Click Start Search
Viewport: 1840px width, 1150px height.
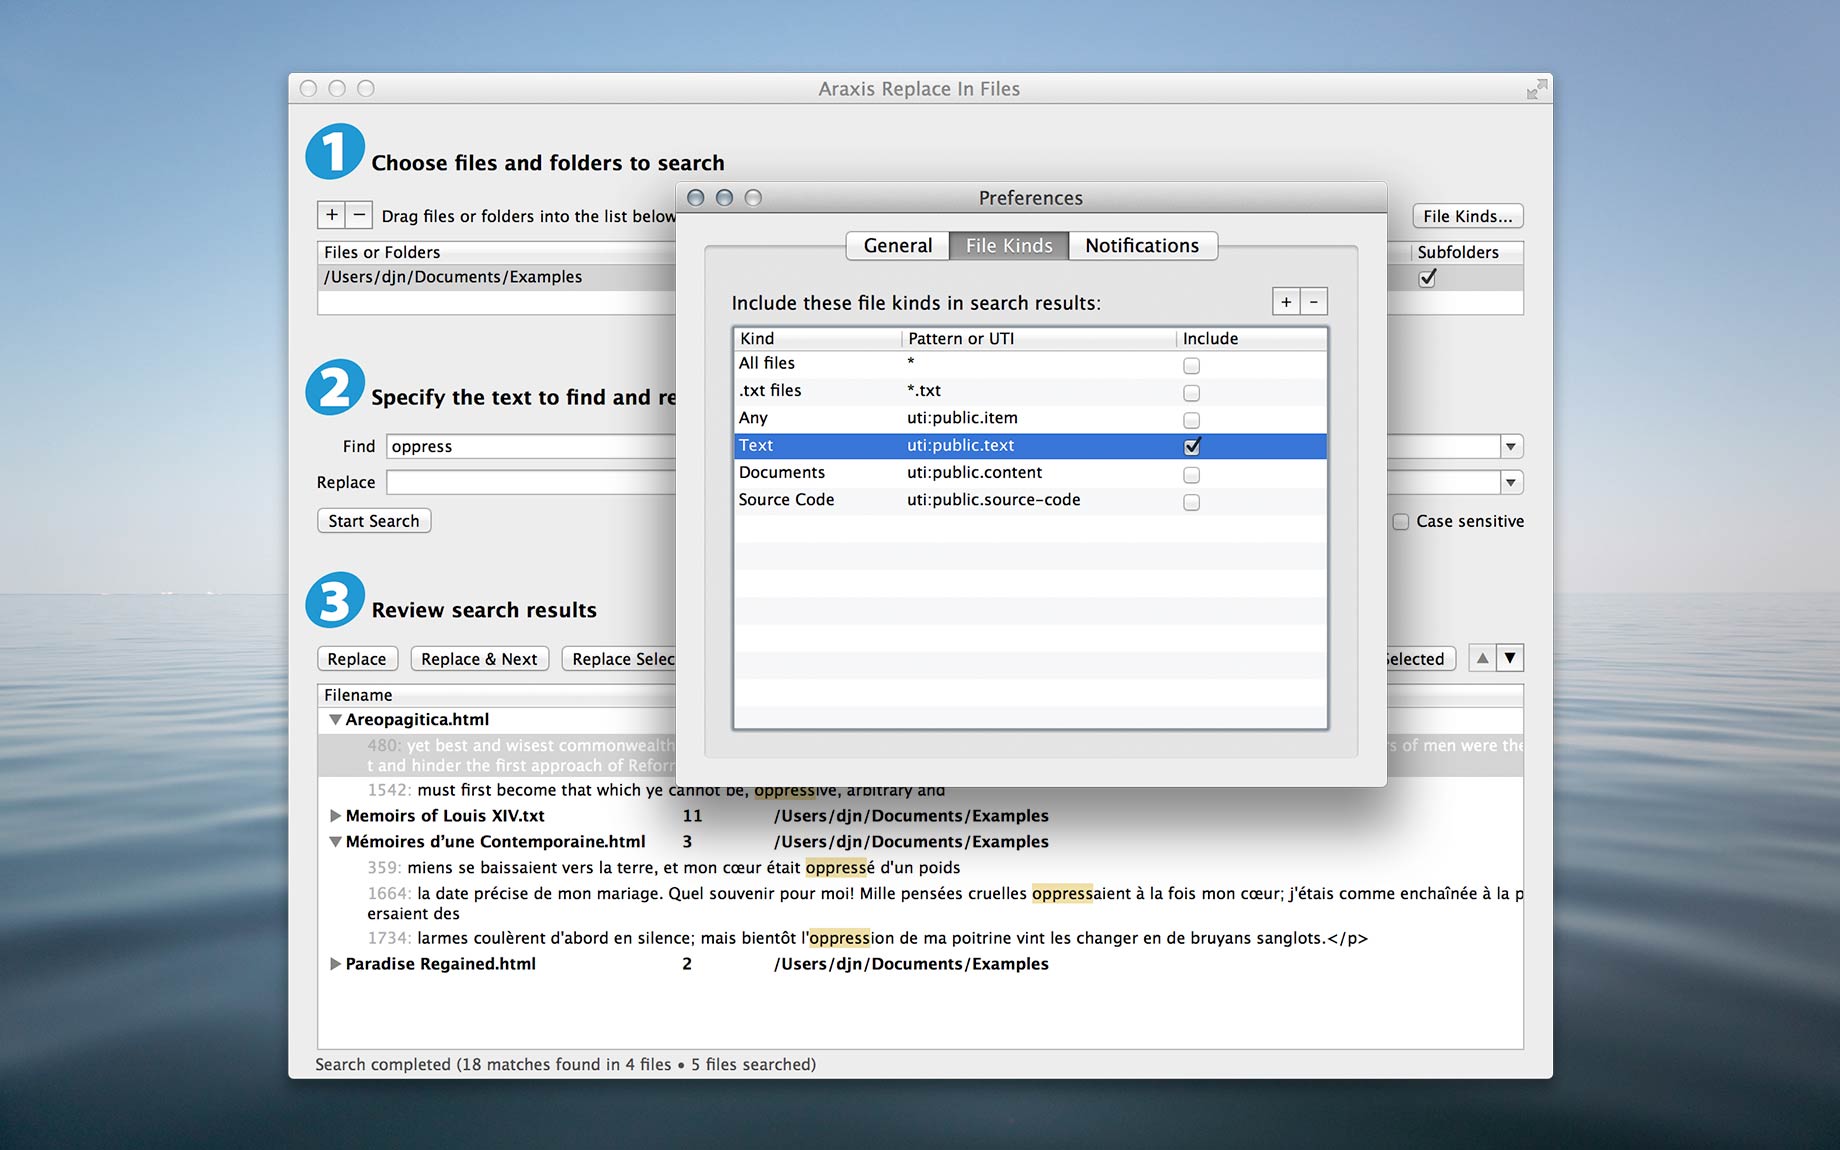374,521
